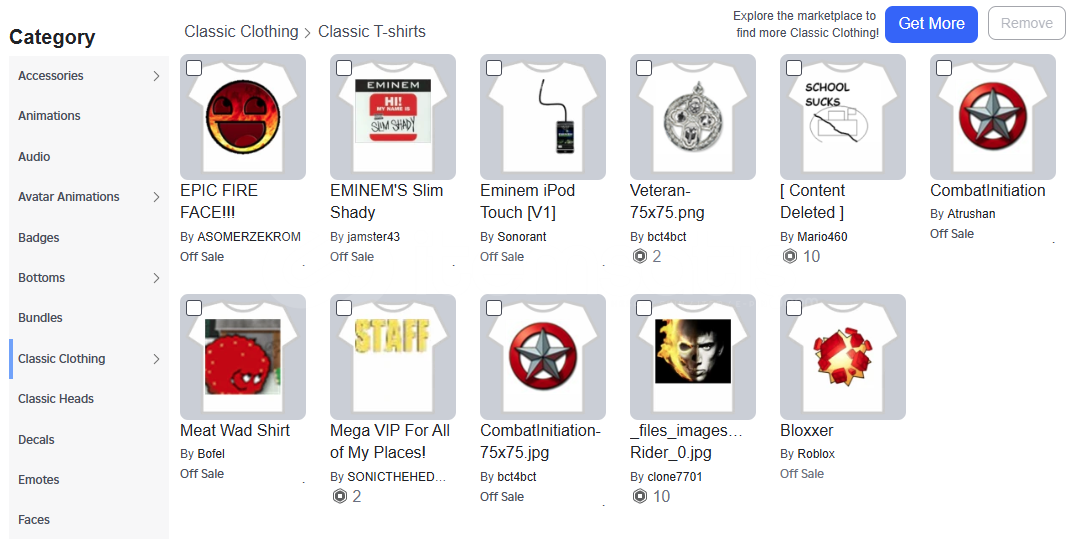Open the Badges category

pyautogui.click(x=39, y=238)
